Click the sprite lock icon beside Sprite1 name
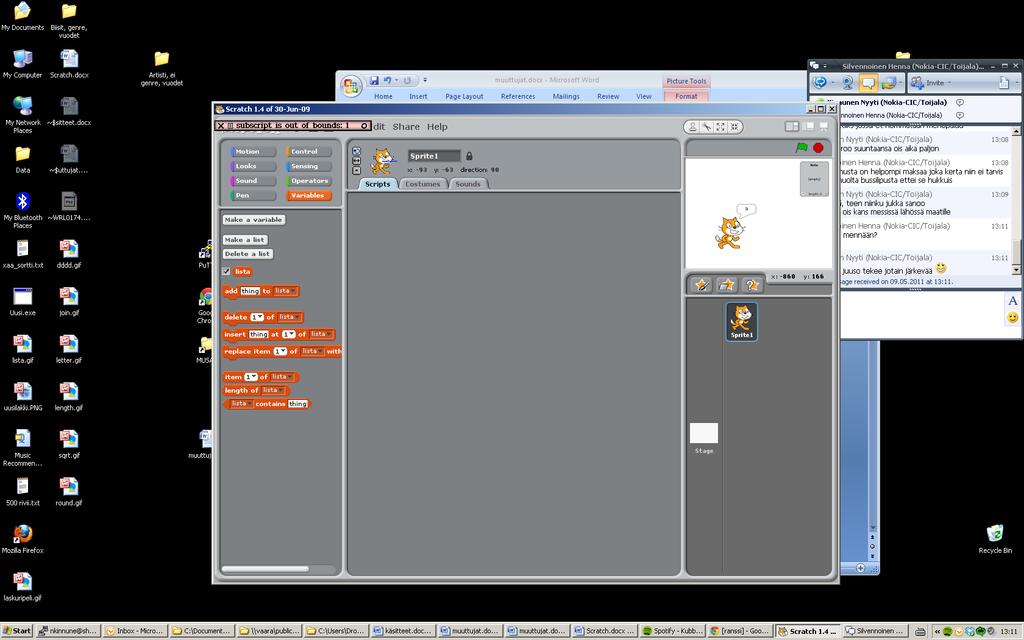 469,156
